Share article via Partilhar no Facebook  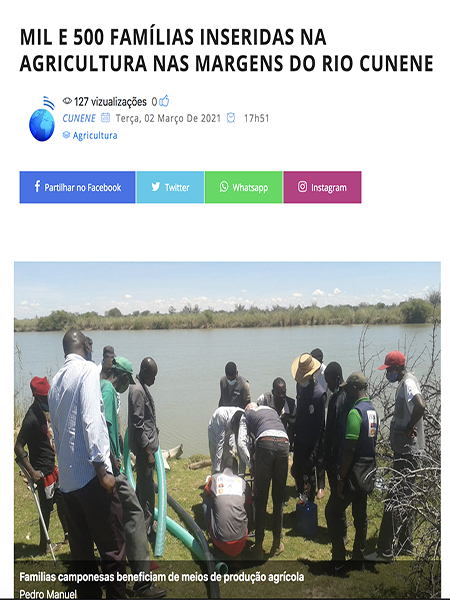point(77,187)
